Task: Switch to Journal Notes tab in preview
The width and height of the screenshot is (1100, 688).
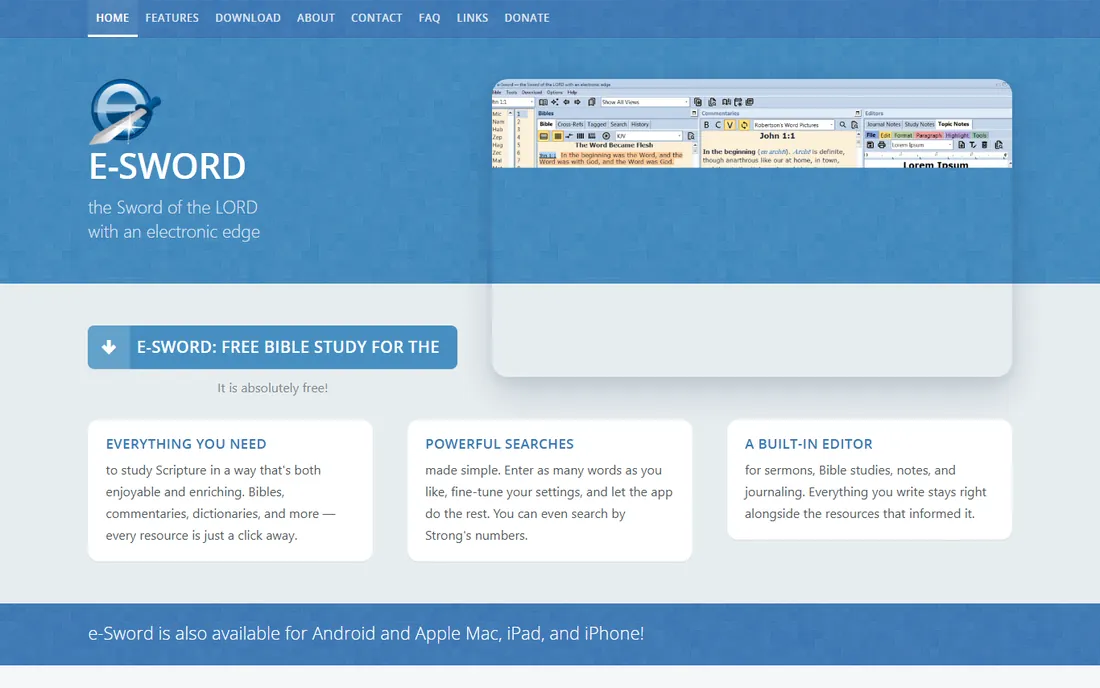Action: pyautogui.click(x=883, y=124)
